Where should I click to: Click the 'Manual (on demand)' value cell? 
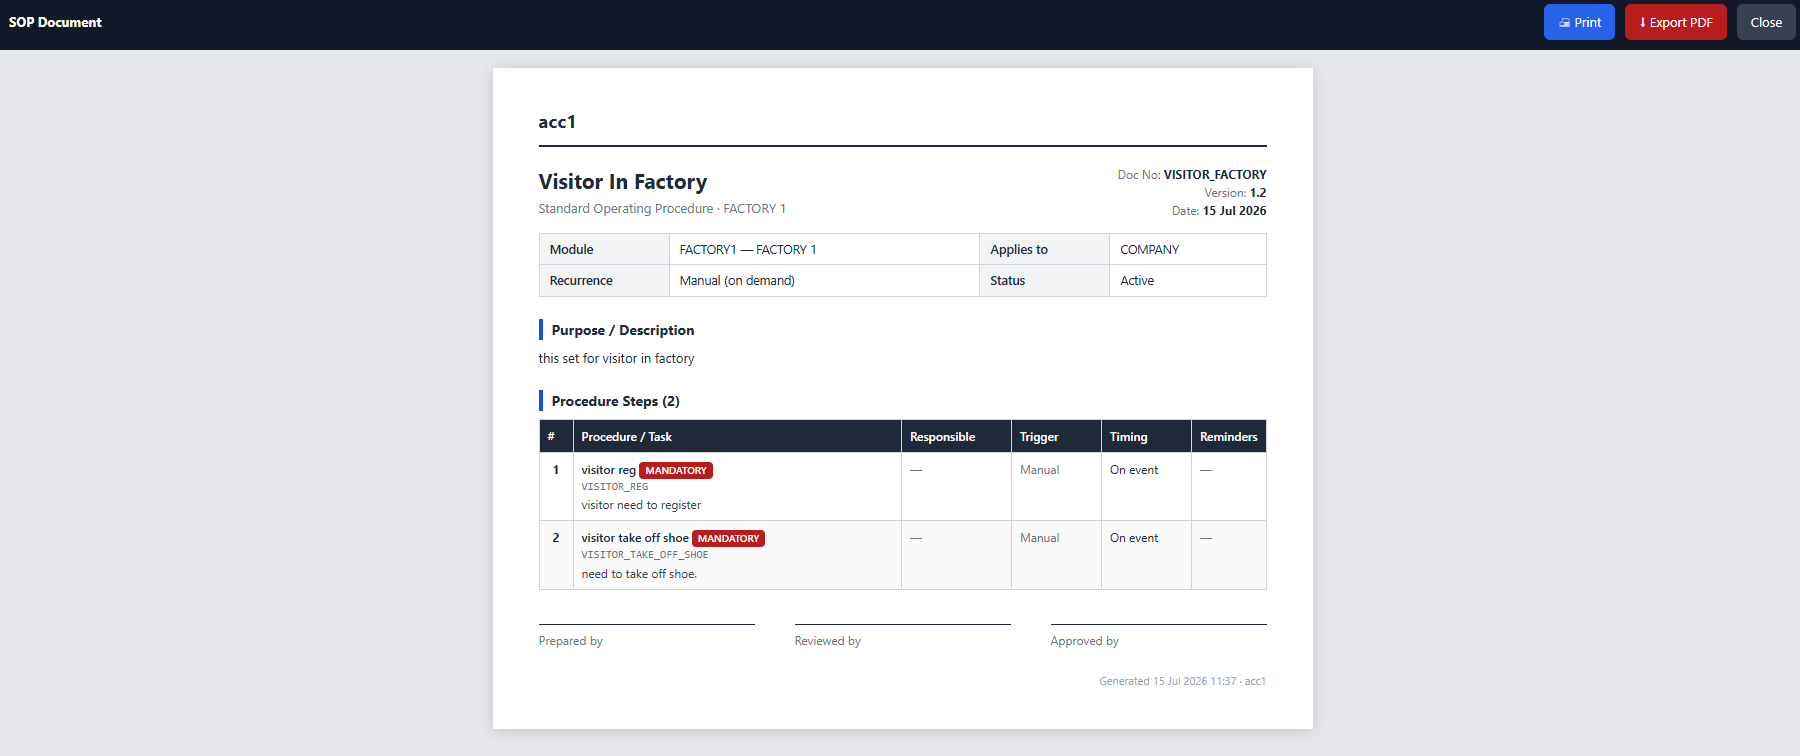tap(824, 281)
